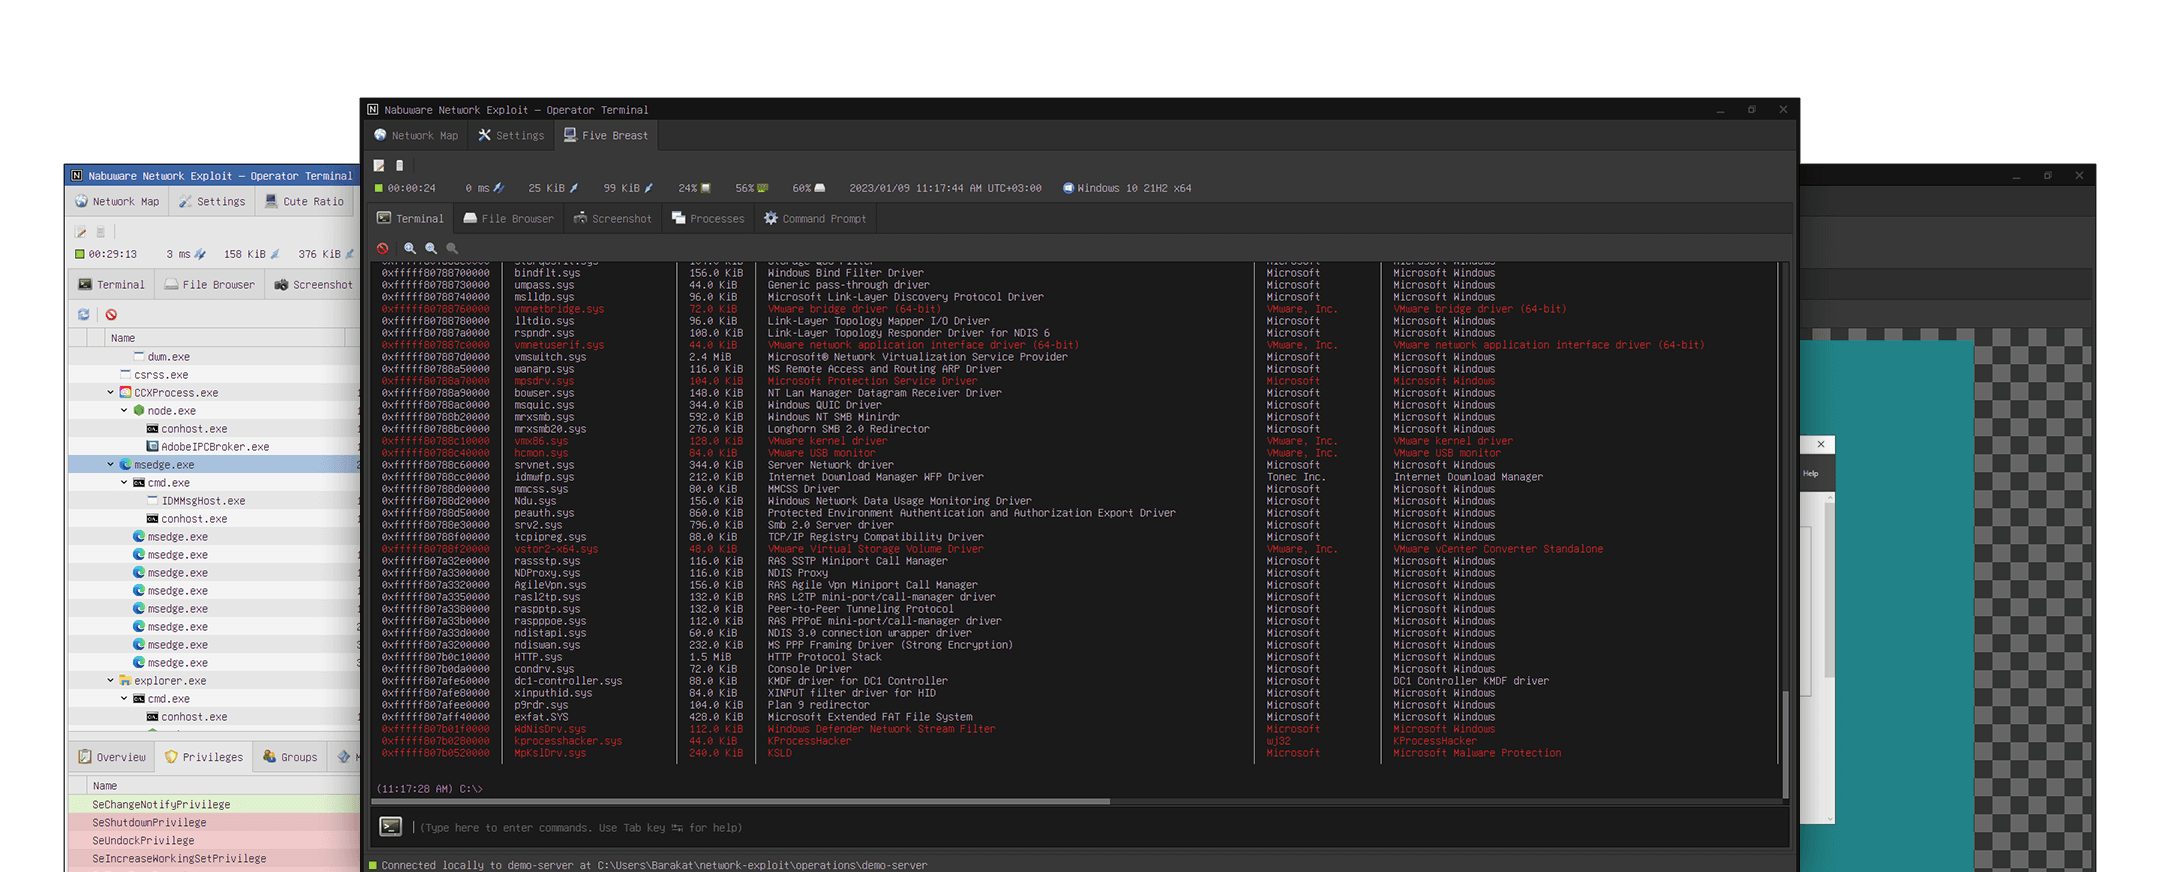Open the Command Prompt tab
Viewport: 2160px width, 872px height.
tap(815, 218)
